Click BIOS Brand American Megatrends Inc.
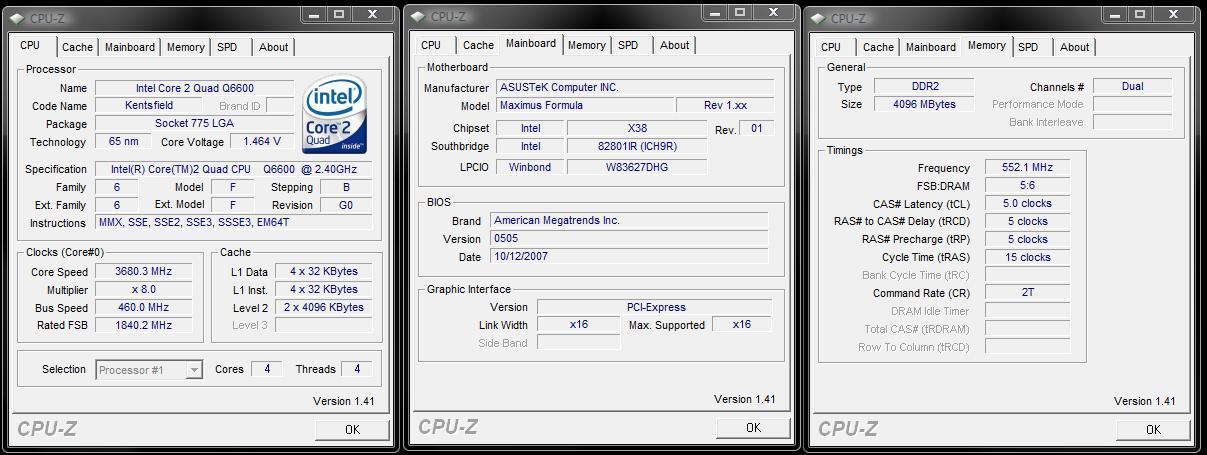1207x455 pixels. coord(628,220)
